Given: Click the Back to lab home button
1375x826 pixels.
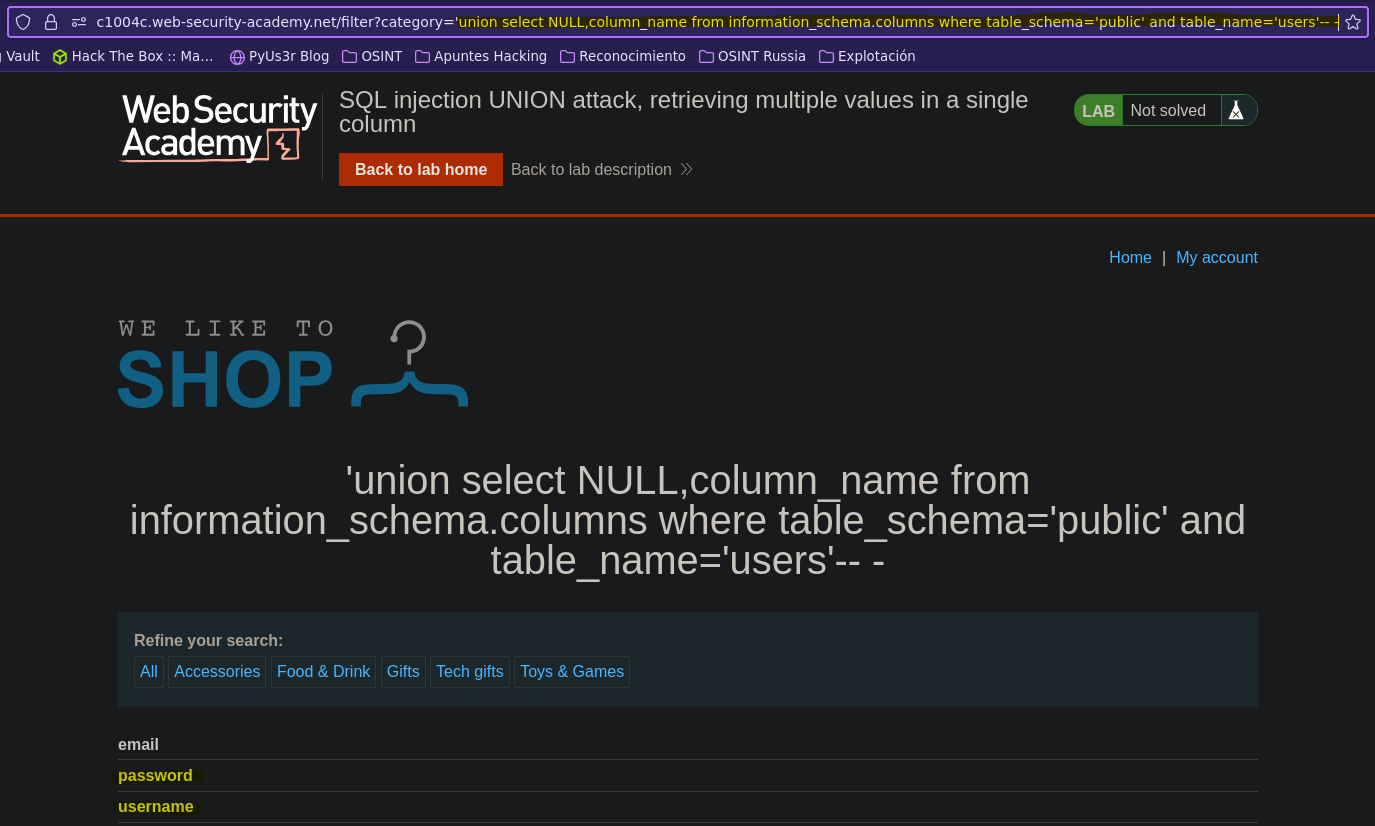Looking at the screenshot, I should [421, 169].
